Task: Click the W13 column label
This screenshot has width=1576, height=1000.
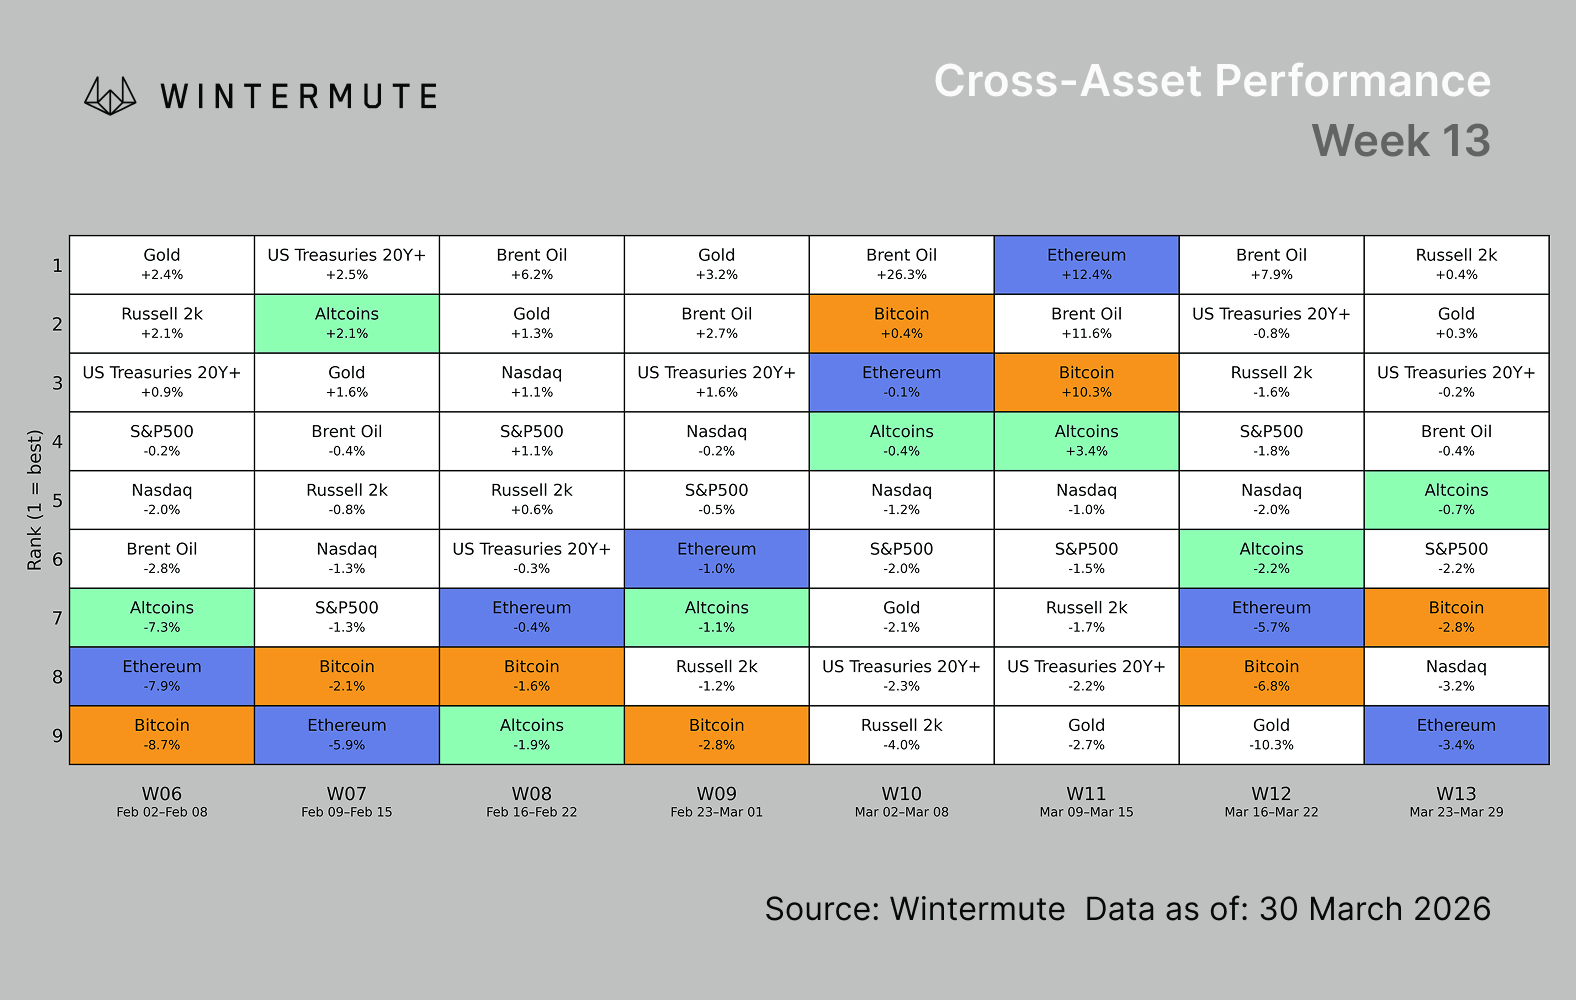Action: point(1456,794)
